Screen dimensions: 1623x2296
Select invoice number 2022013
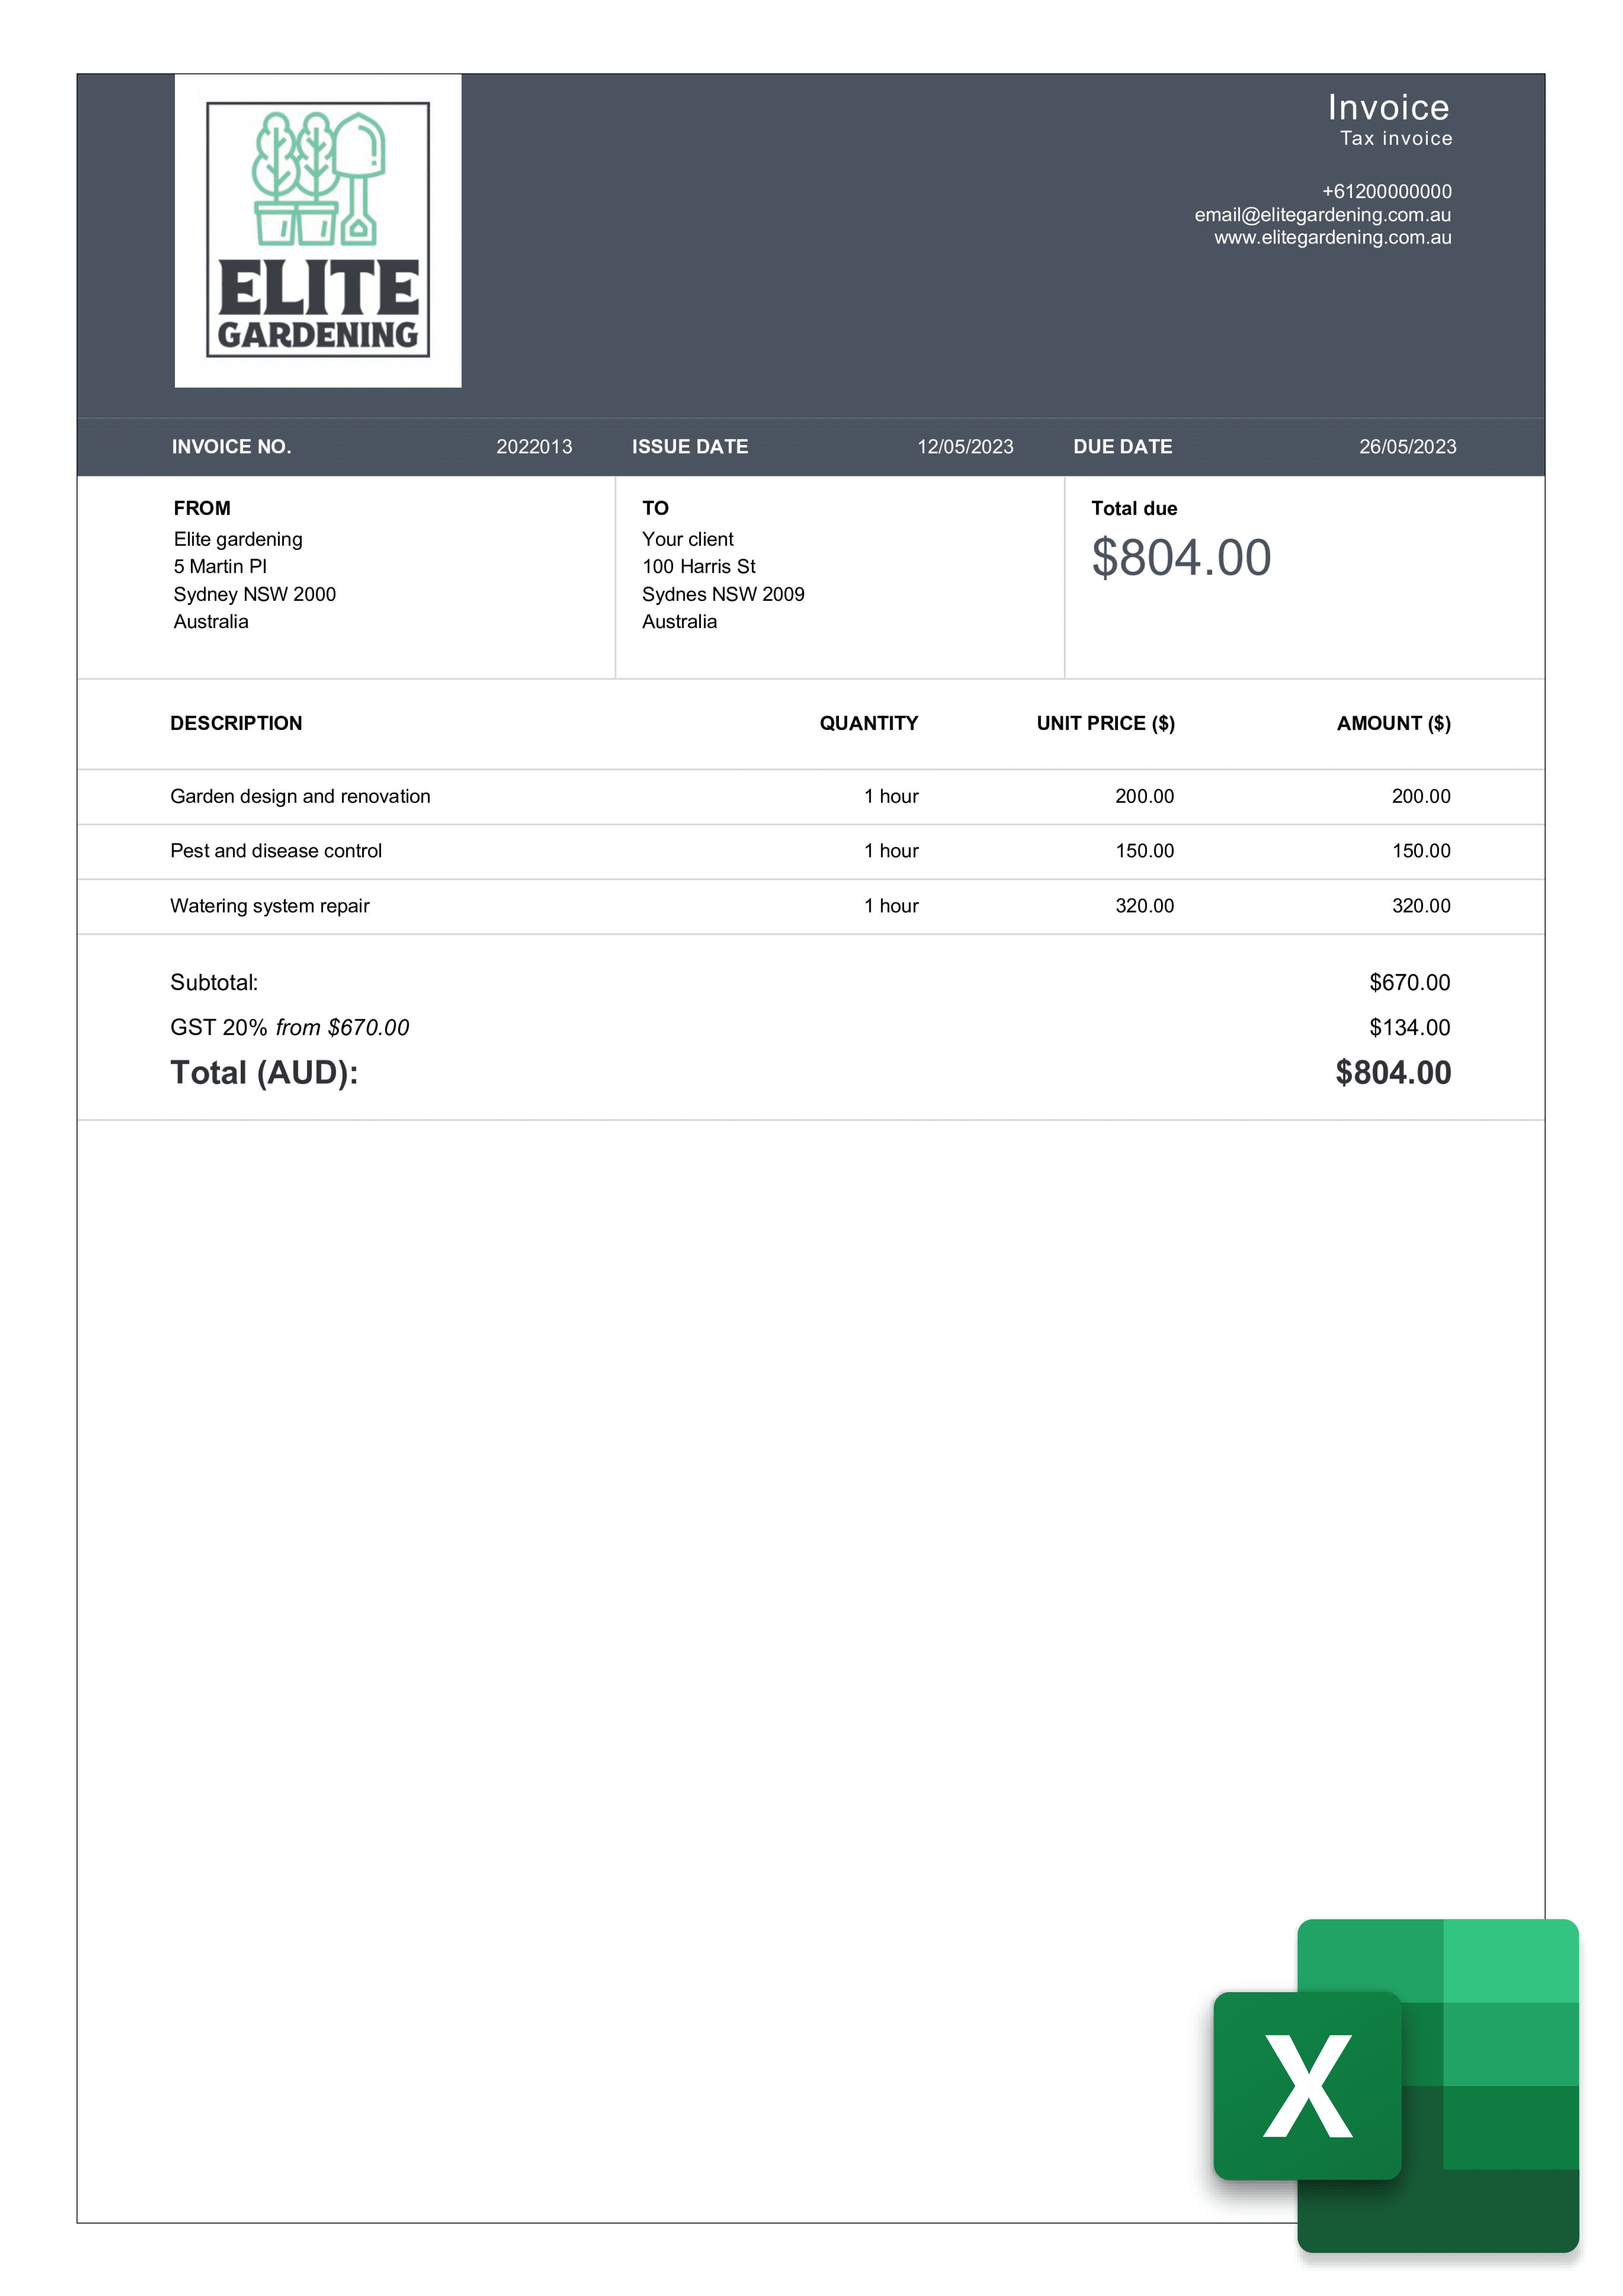click(534, 447)
